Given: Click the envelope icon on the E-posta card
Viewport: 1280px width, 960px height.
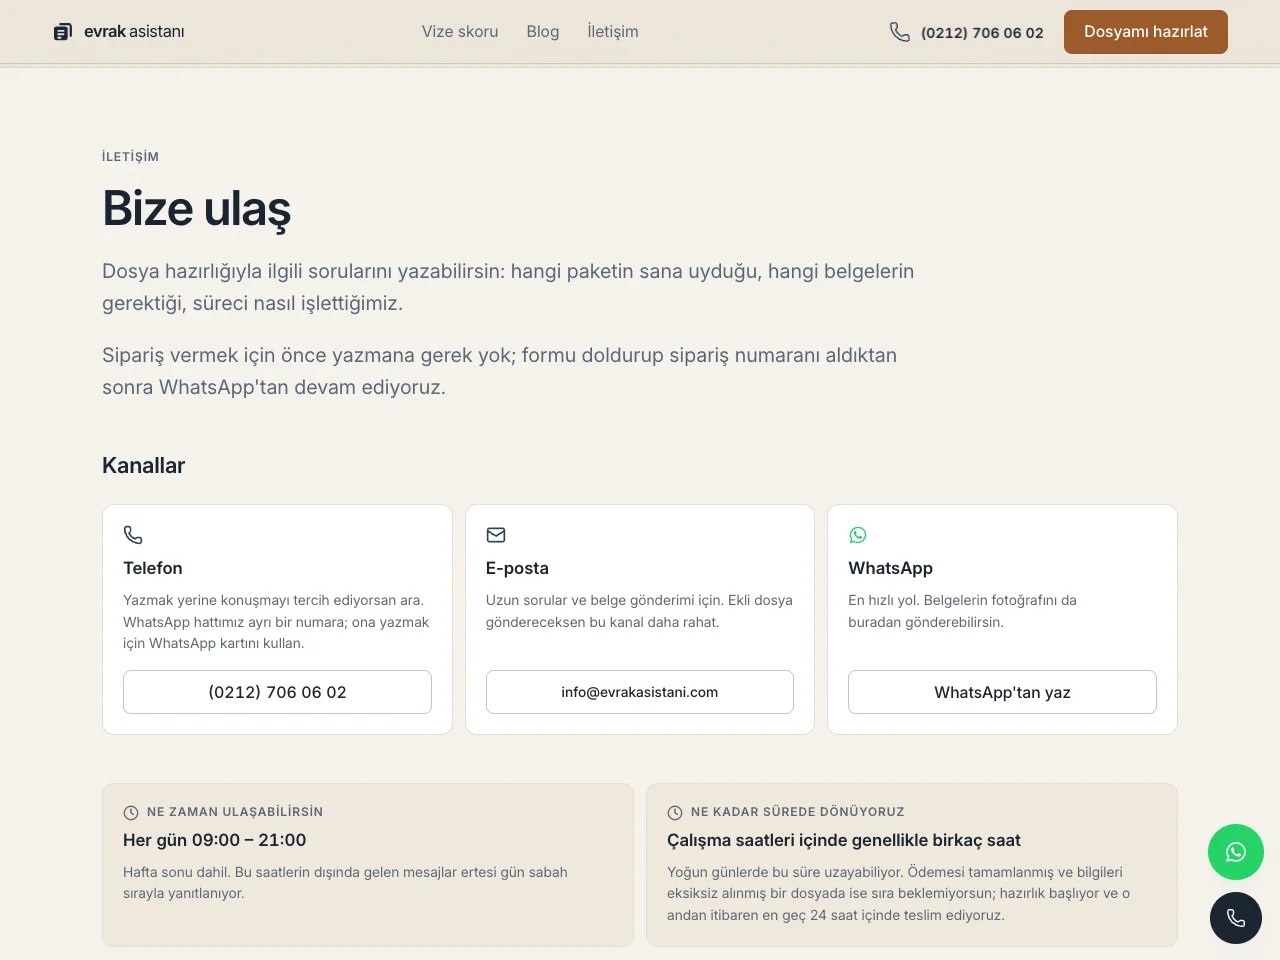Looking at the screenshot, I should pos(496,535).
